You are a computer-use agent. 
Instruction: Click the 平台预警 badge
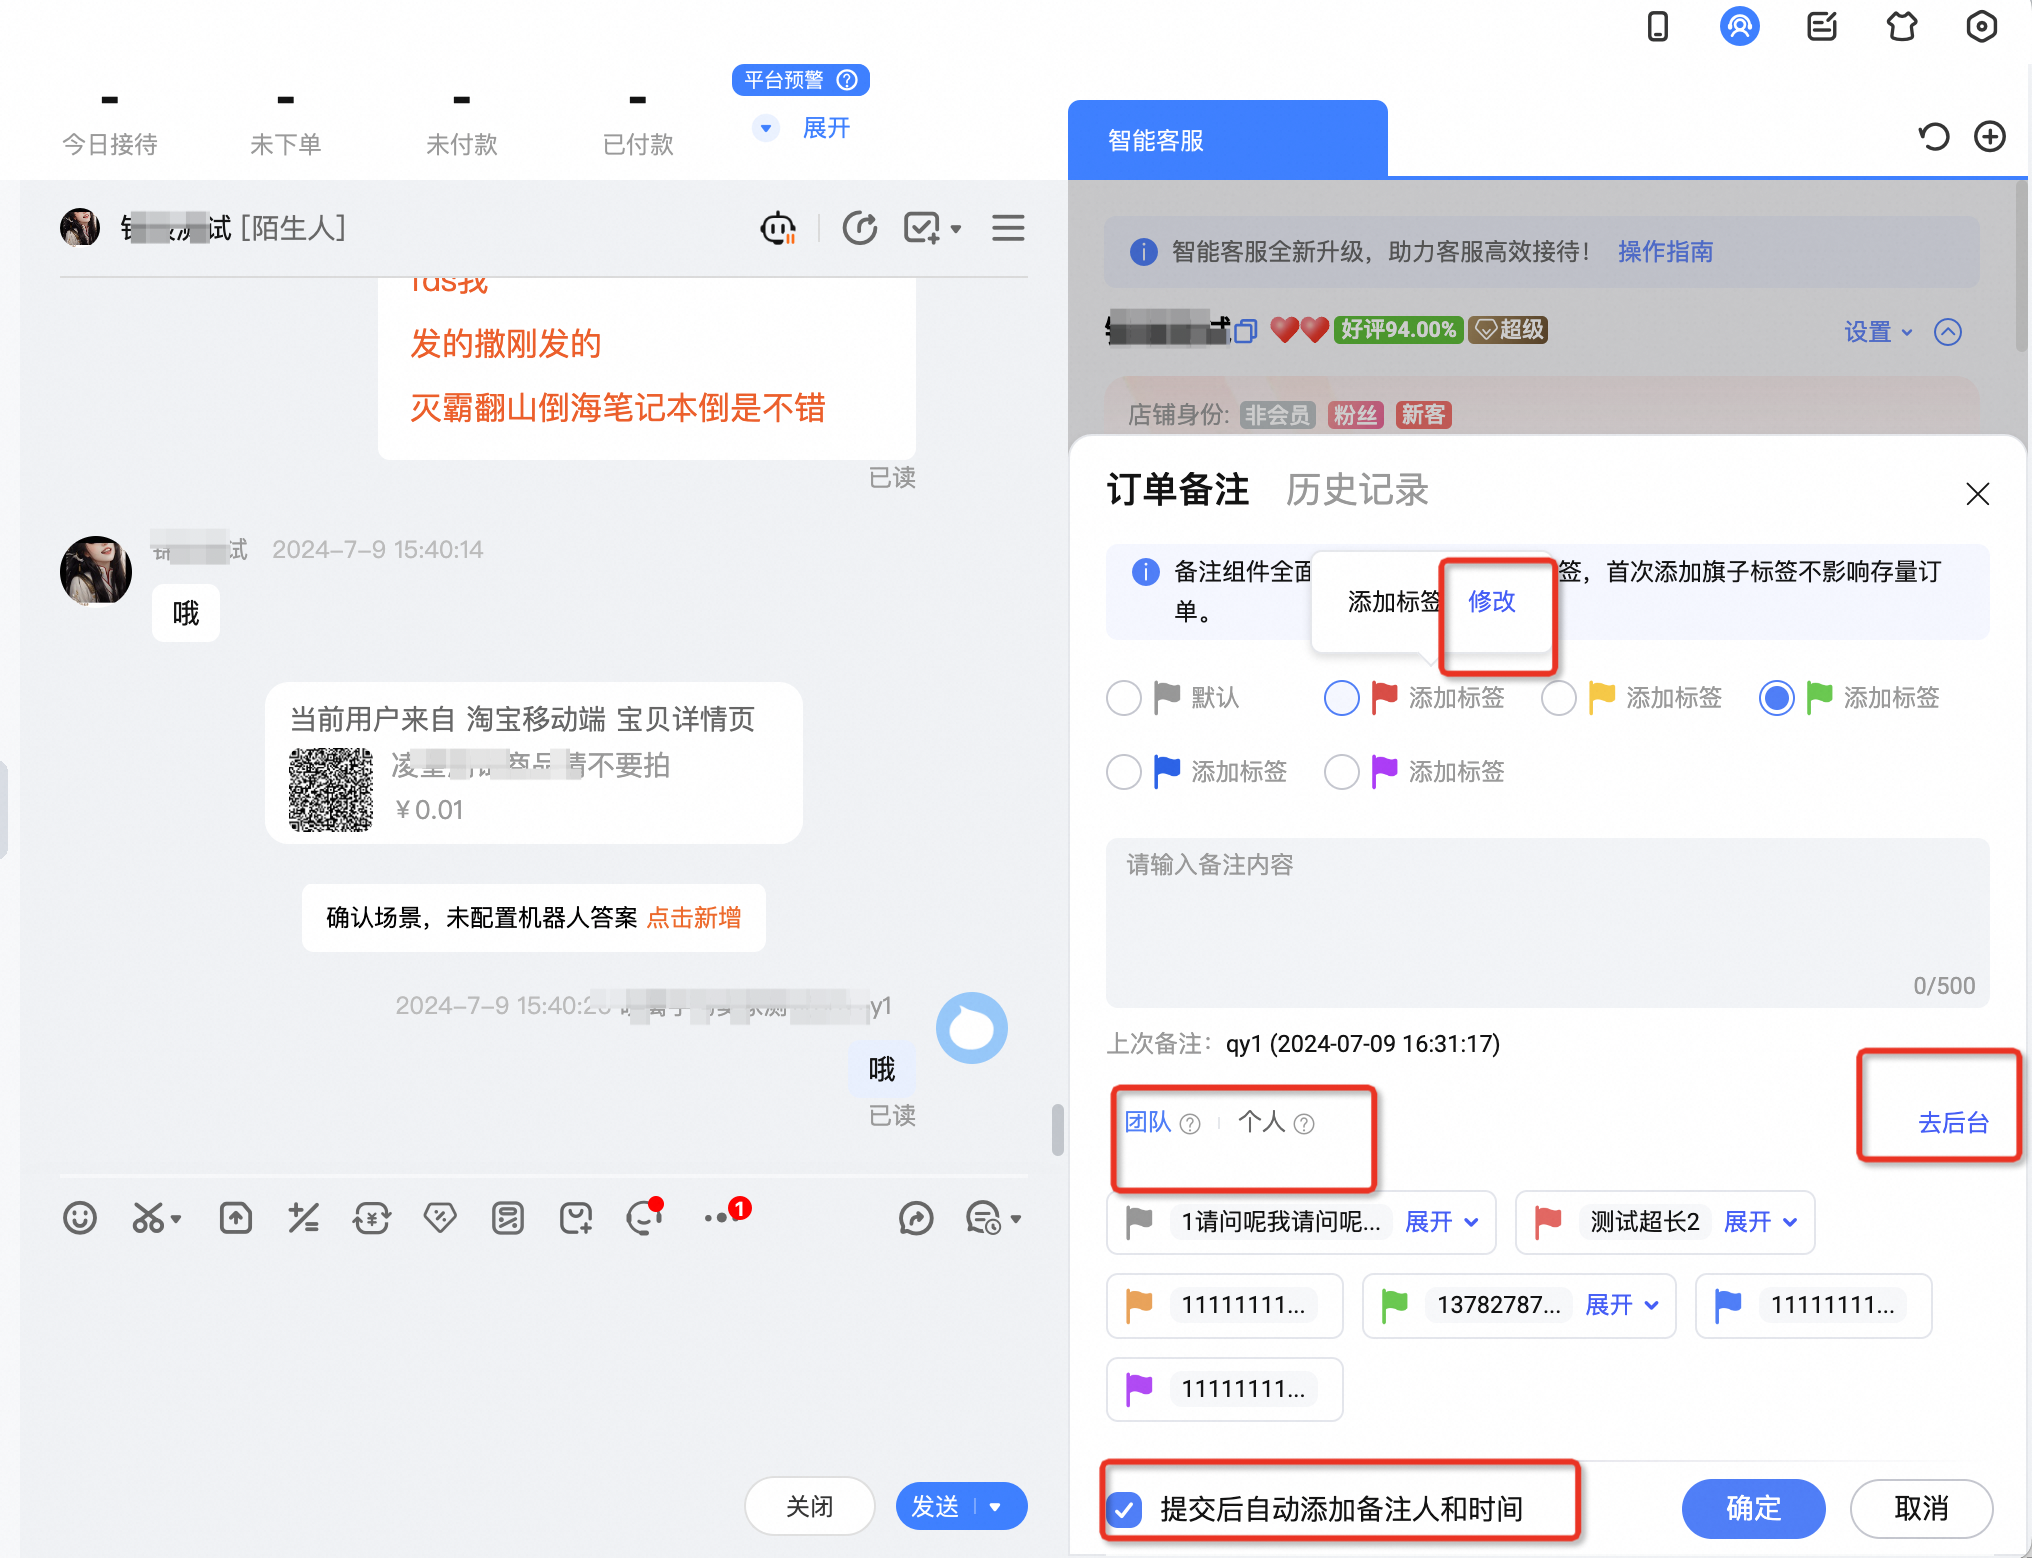click(800, 80)
